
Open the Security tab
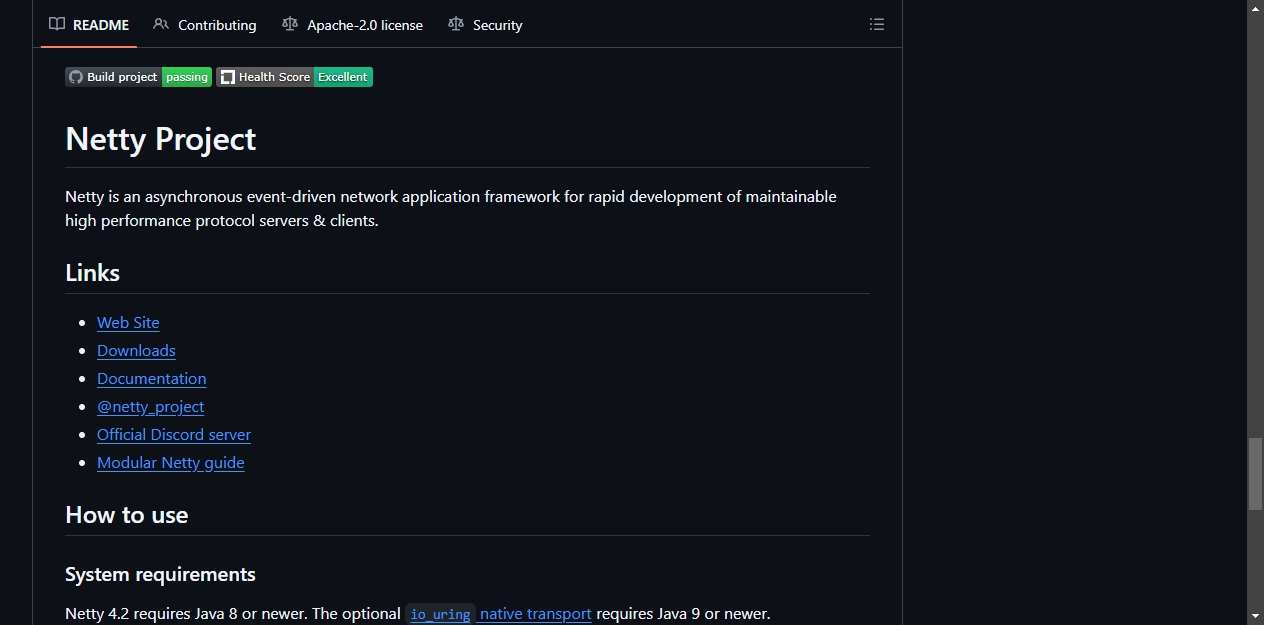485,25
